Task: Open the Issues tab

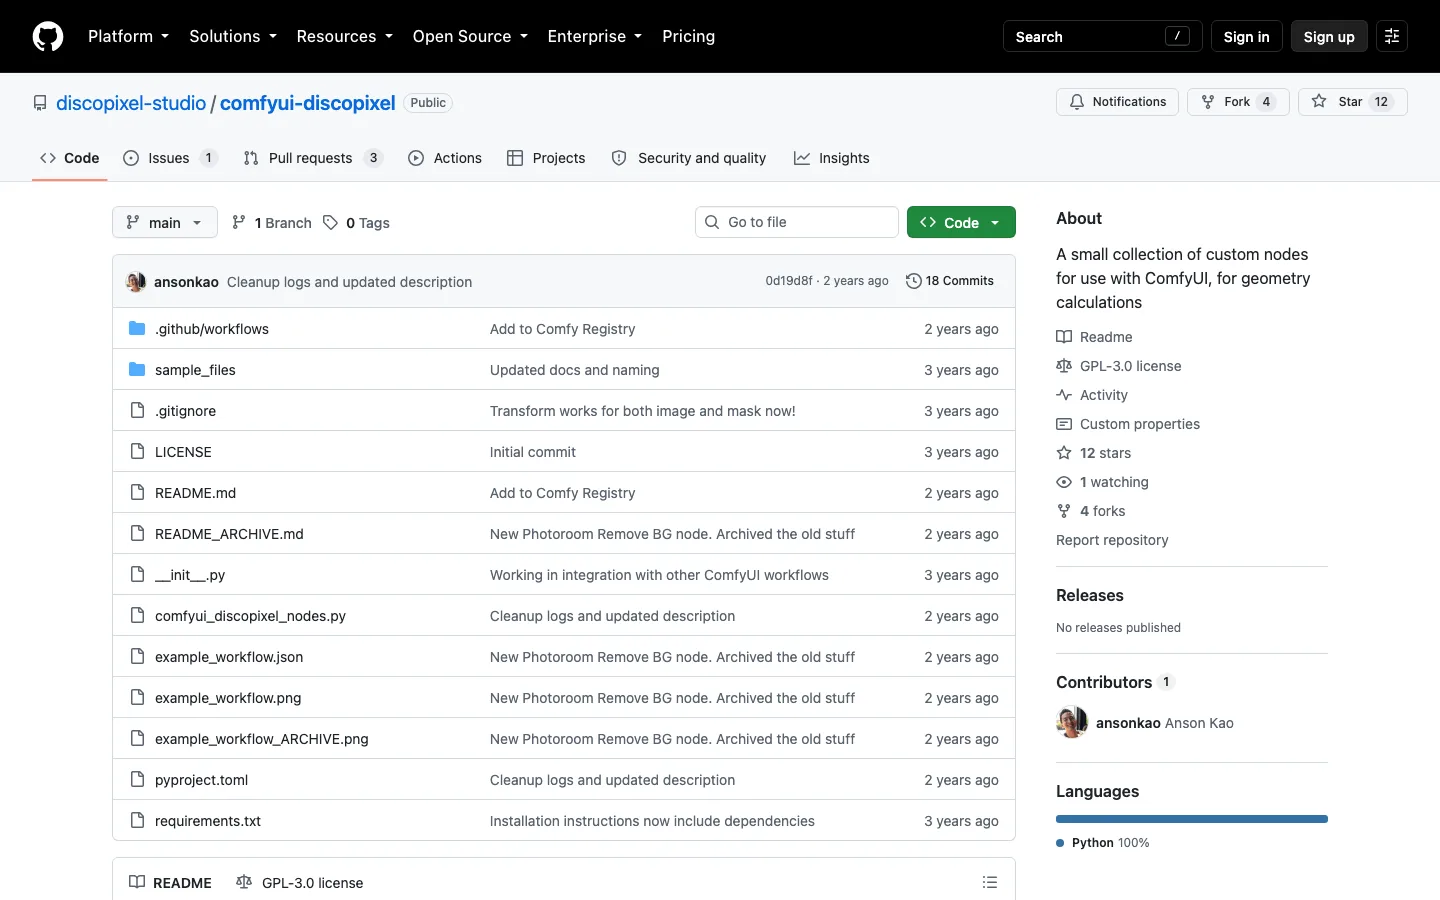Action: (x=170, y=158)
